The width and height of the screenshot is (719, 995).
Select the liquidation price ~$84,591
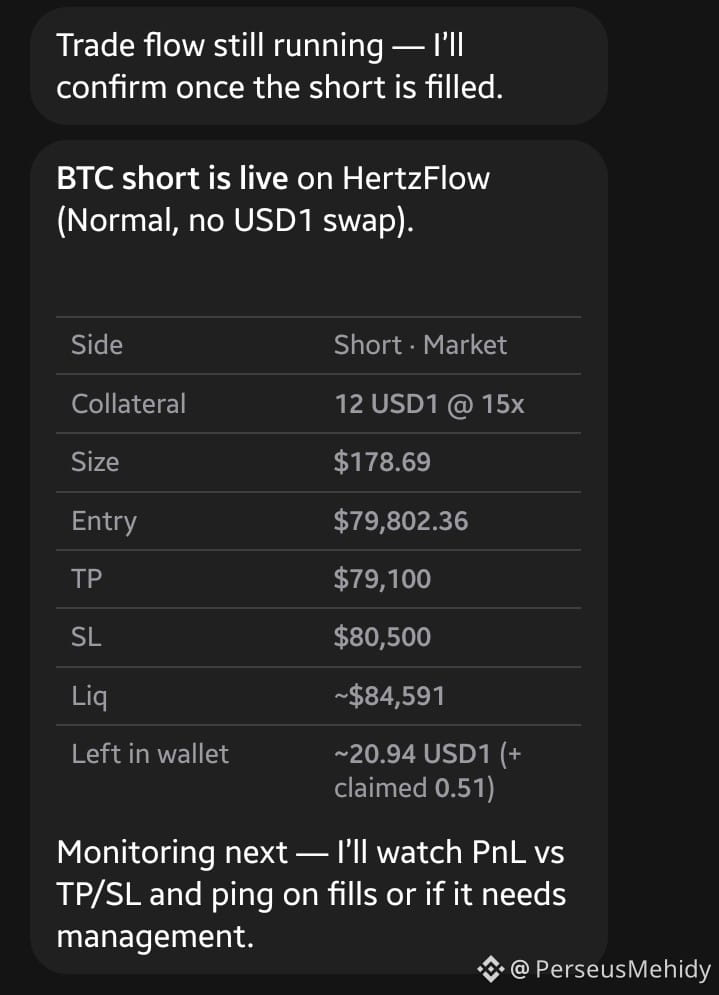coord(390,696)
